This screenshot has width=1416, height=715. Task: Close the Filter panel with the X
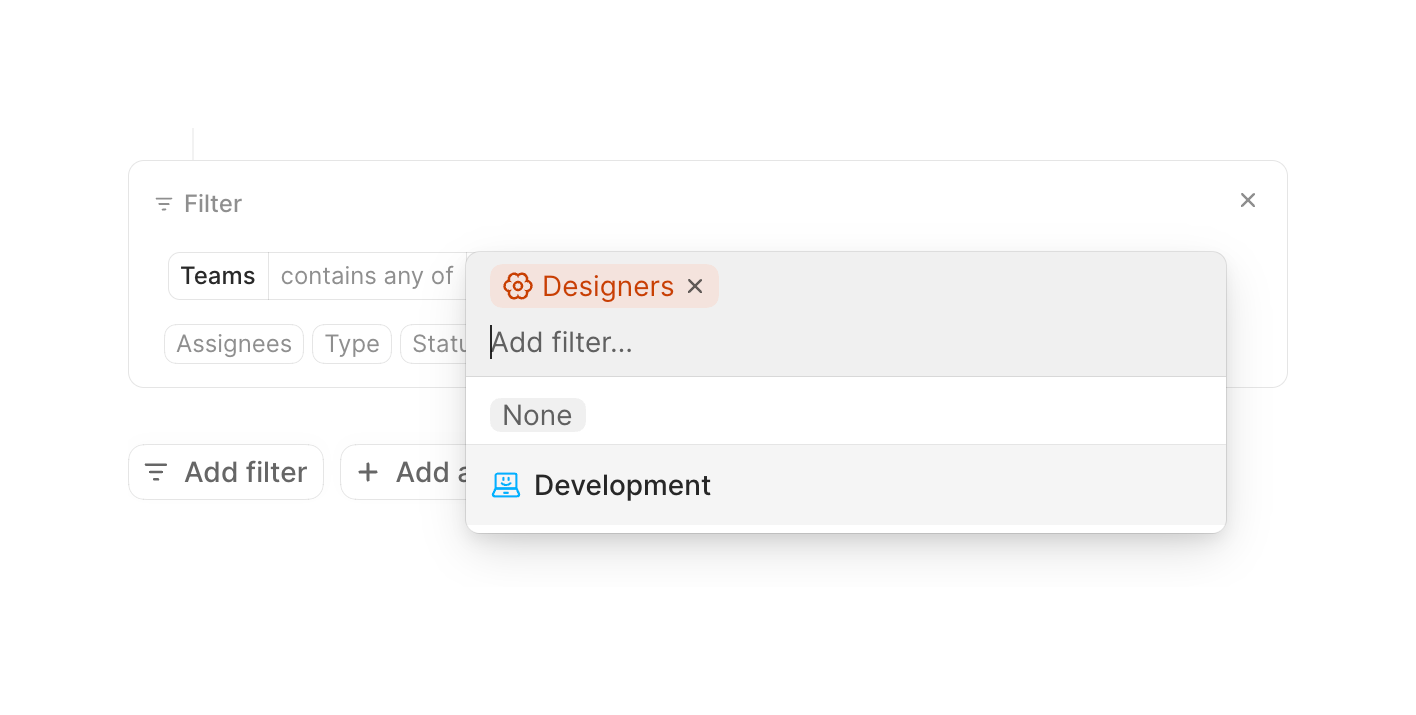click(x=1247, y=200)
